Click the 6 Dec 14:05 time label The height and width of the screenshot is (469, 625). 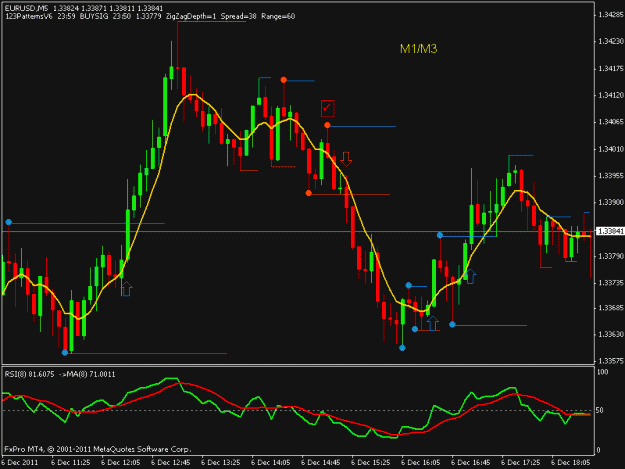pyautogui.click(x=271, y=462)
